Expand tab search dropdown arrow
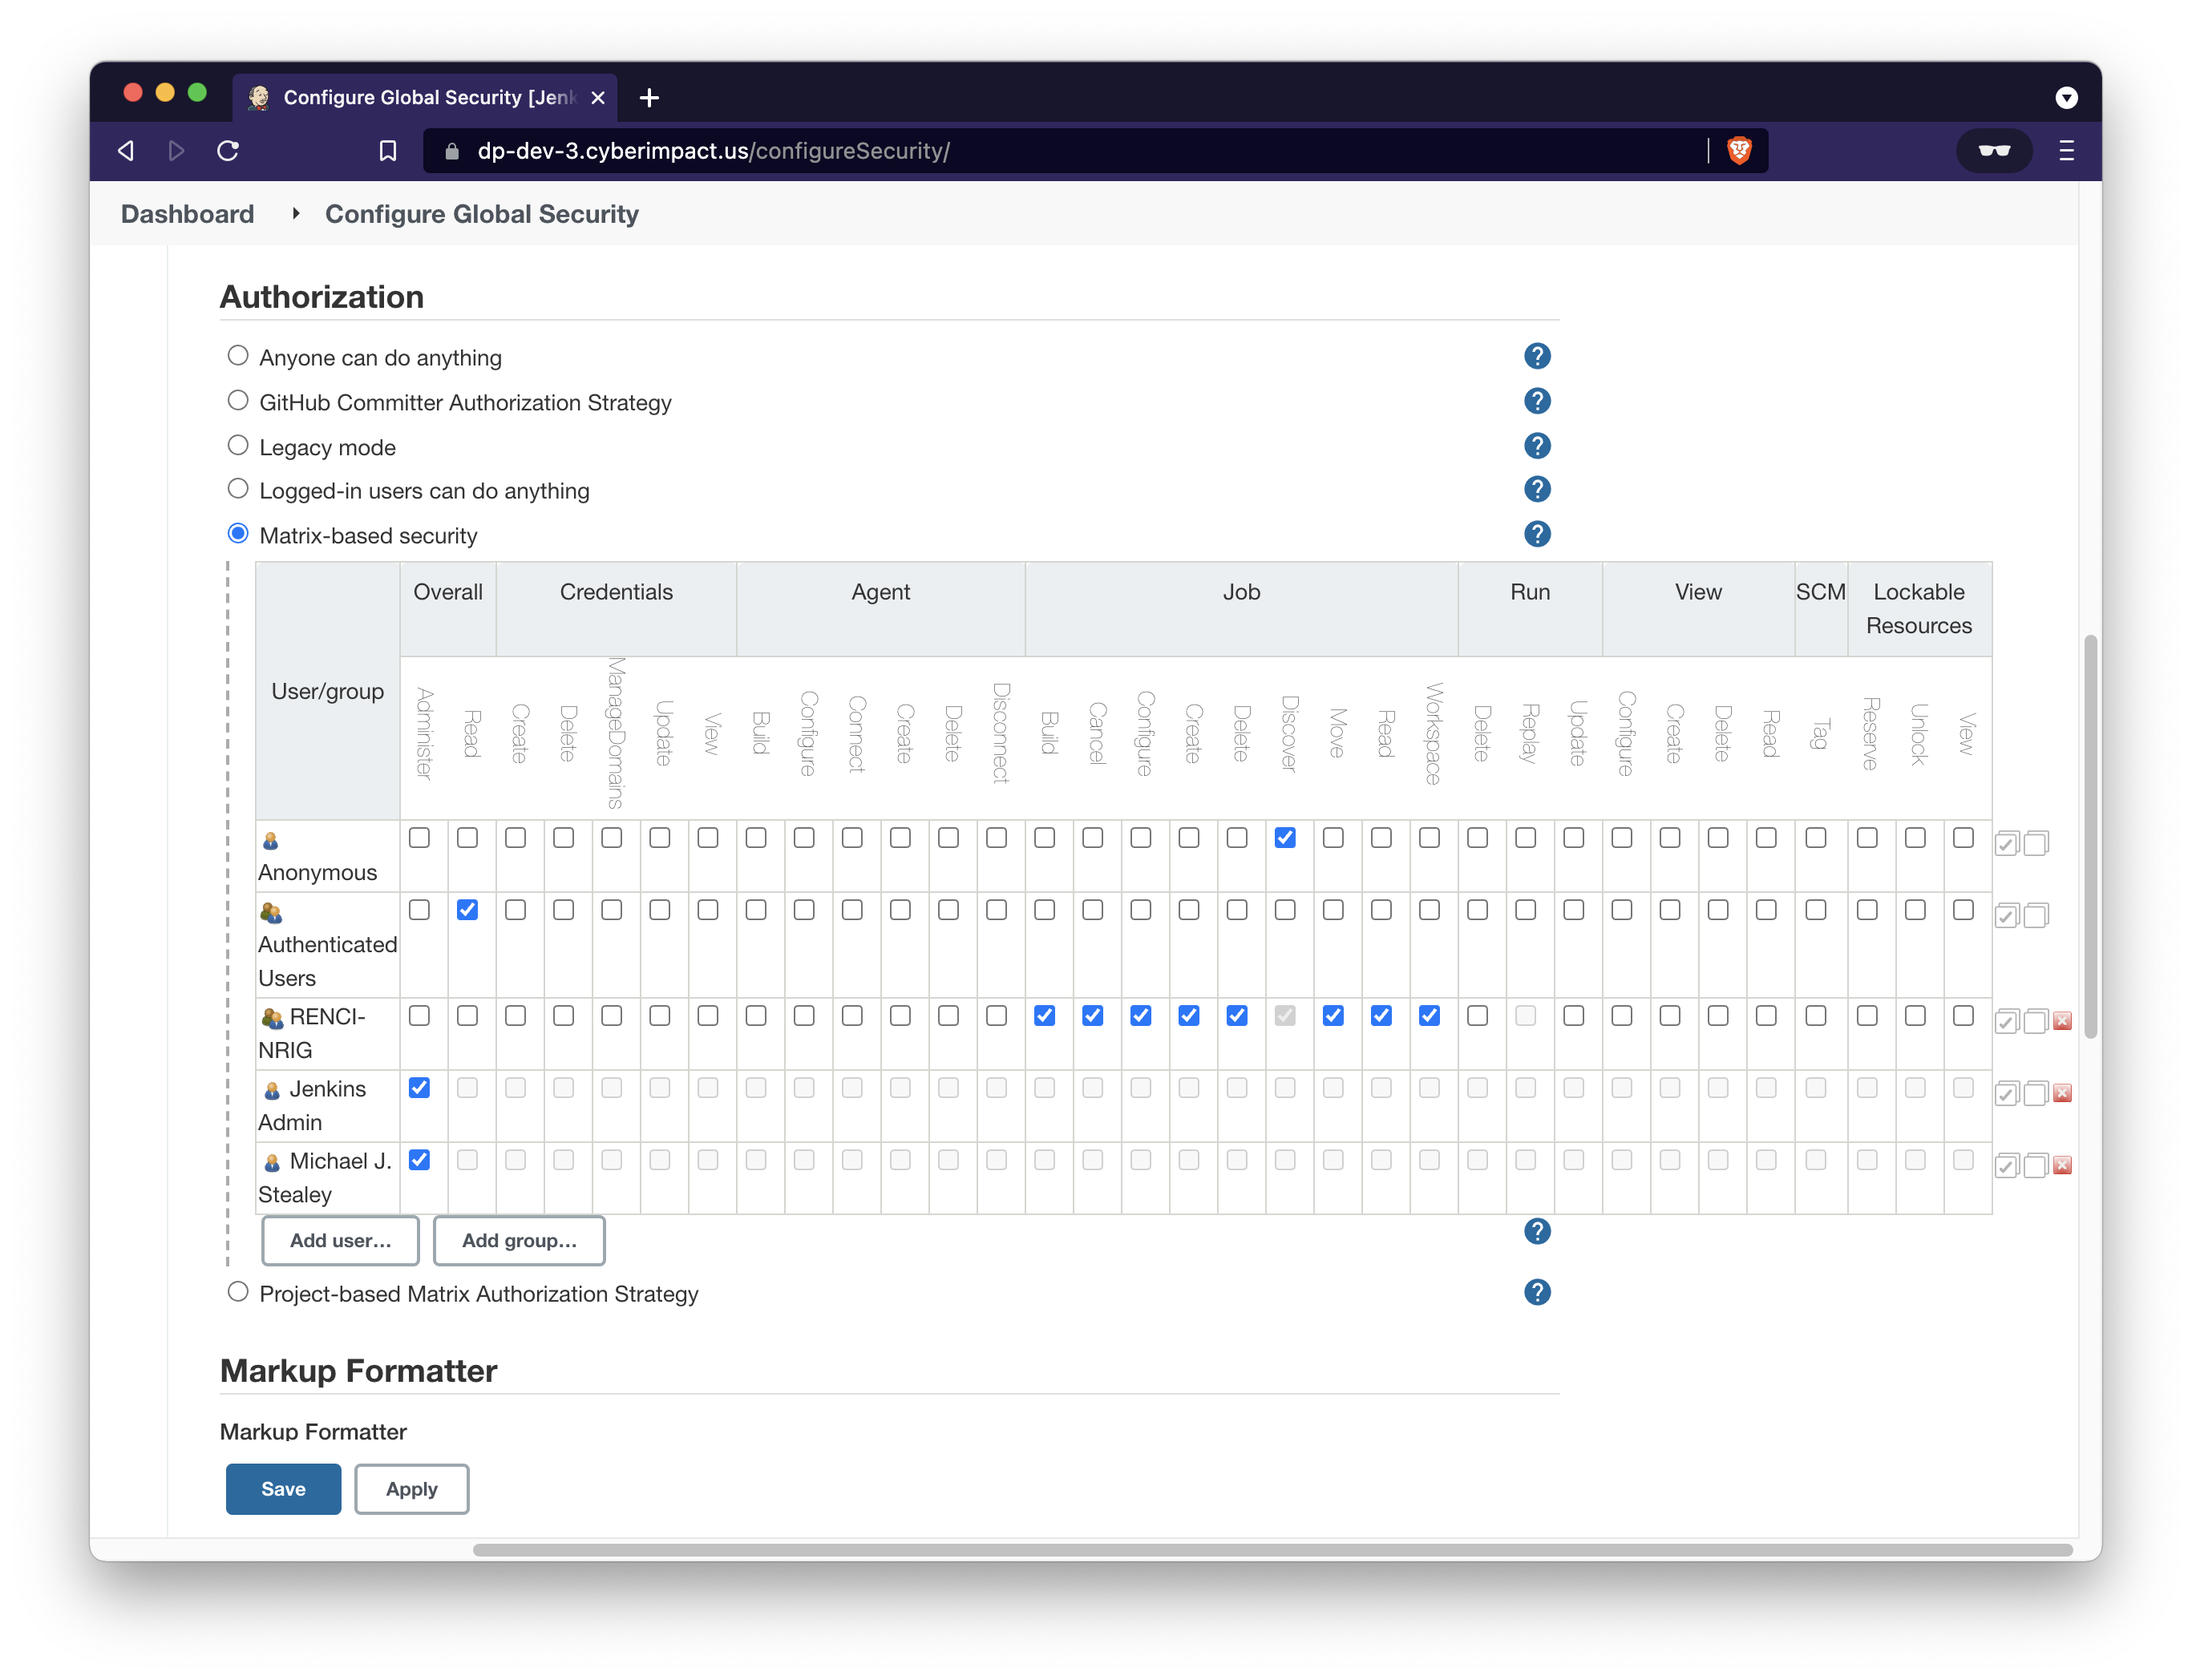This screenshot has height=1680, width=2192. 2066,98
